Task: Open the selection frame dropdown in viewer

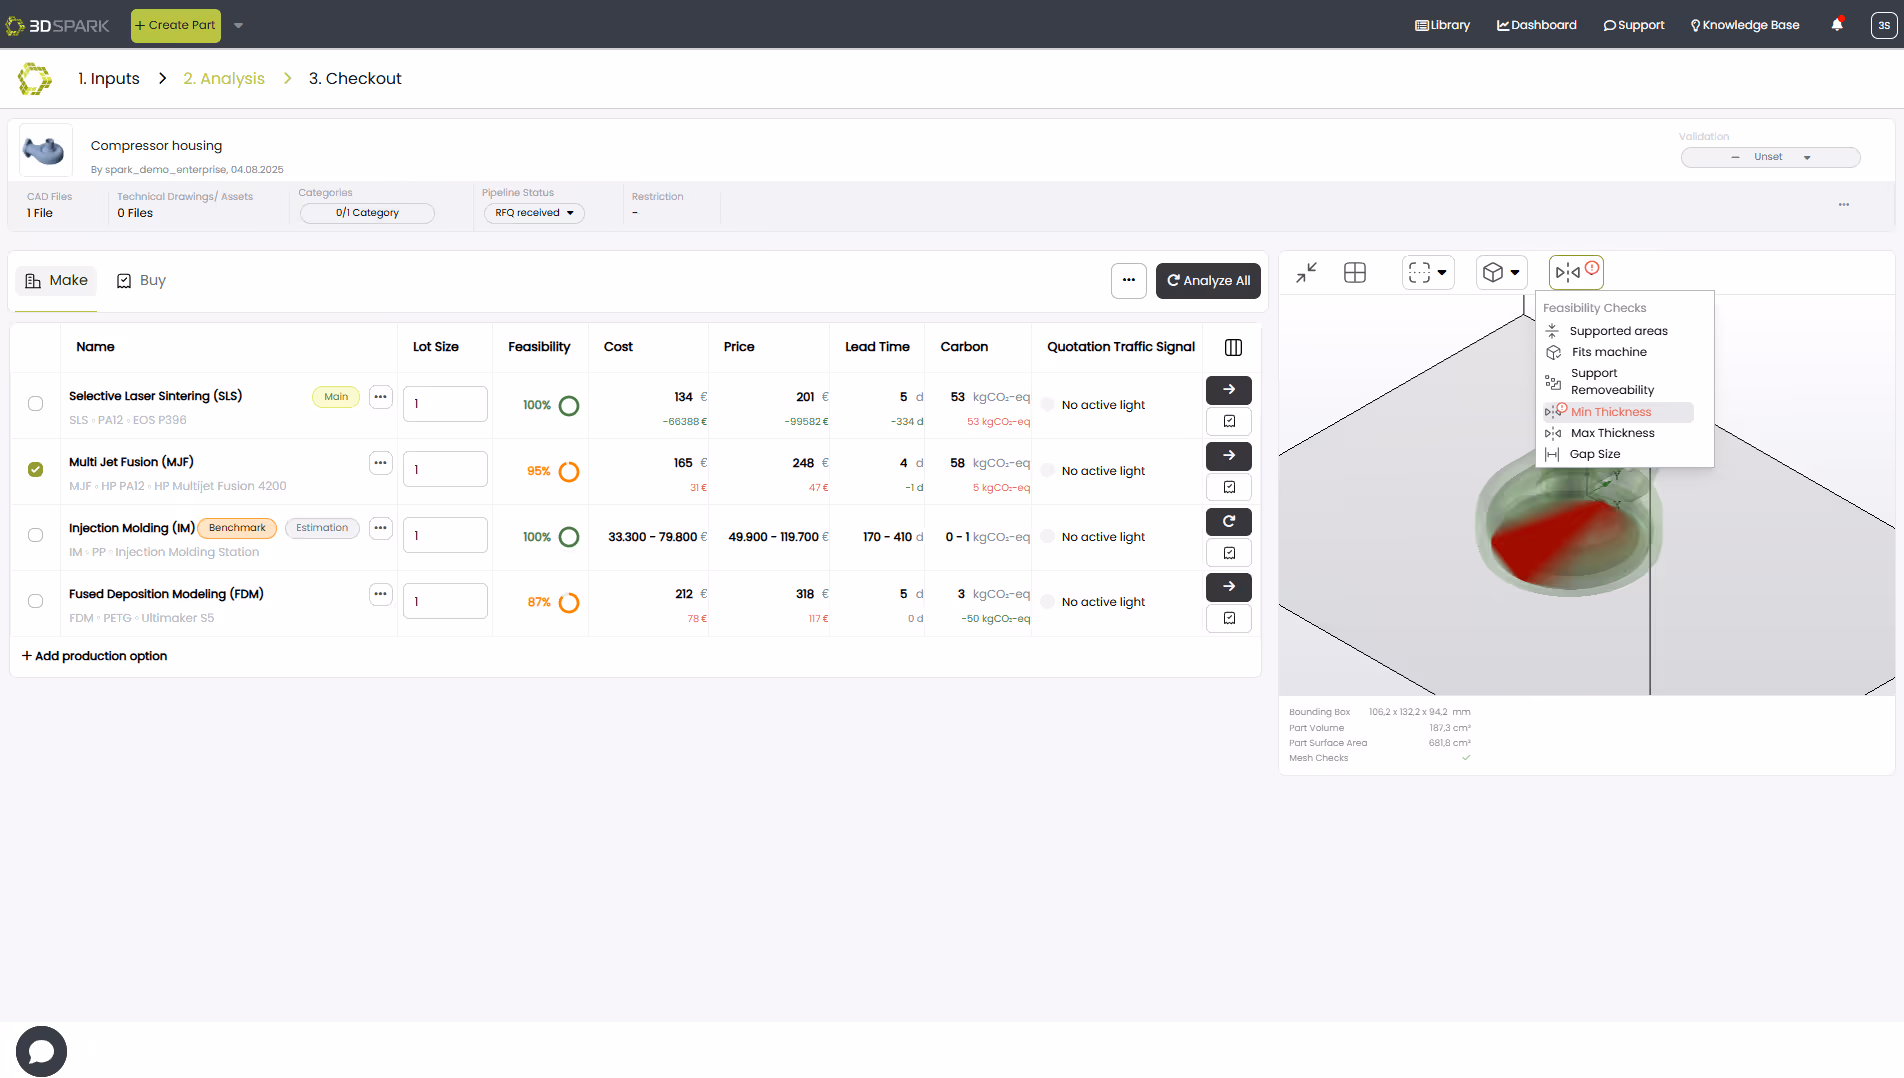Action: [x=1428, y=272]
